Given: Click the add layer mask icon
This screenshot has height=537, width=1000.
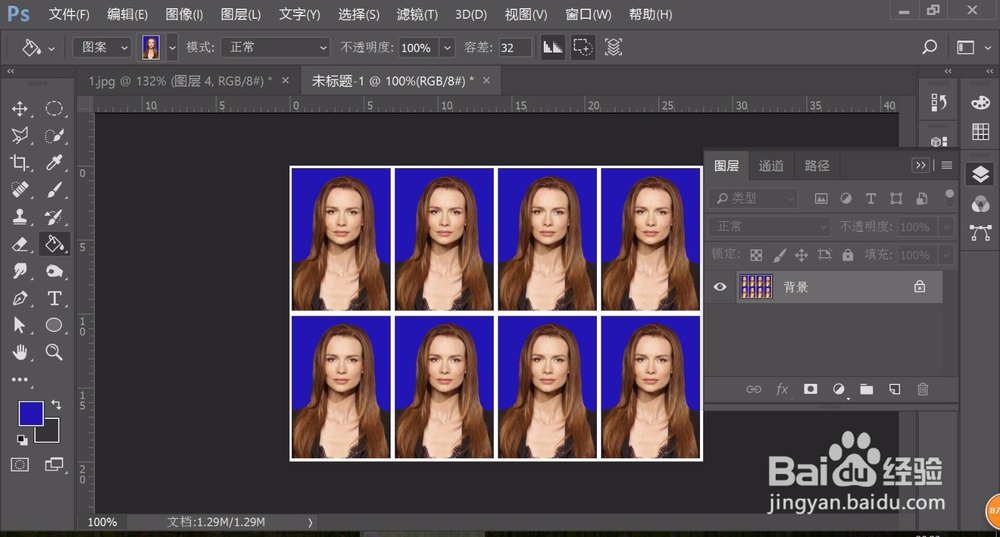Looking at the screenshot, I should pos(810,389).
